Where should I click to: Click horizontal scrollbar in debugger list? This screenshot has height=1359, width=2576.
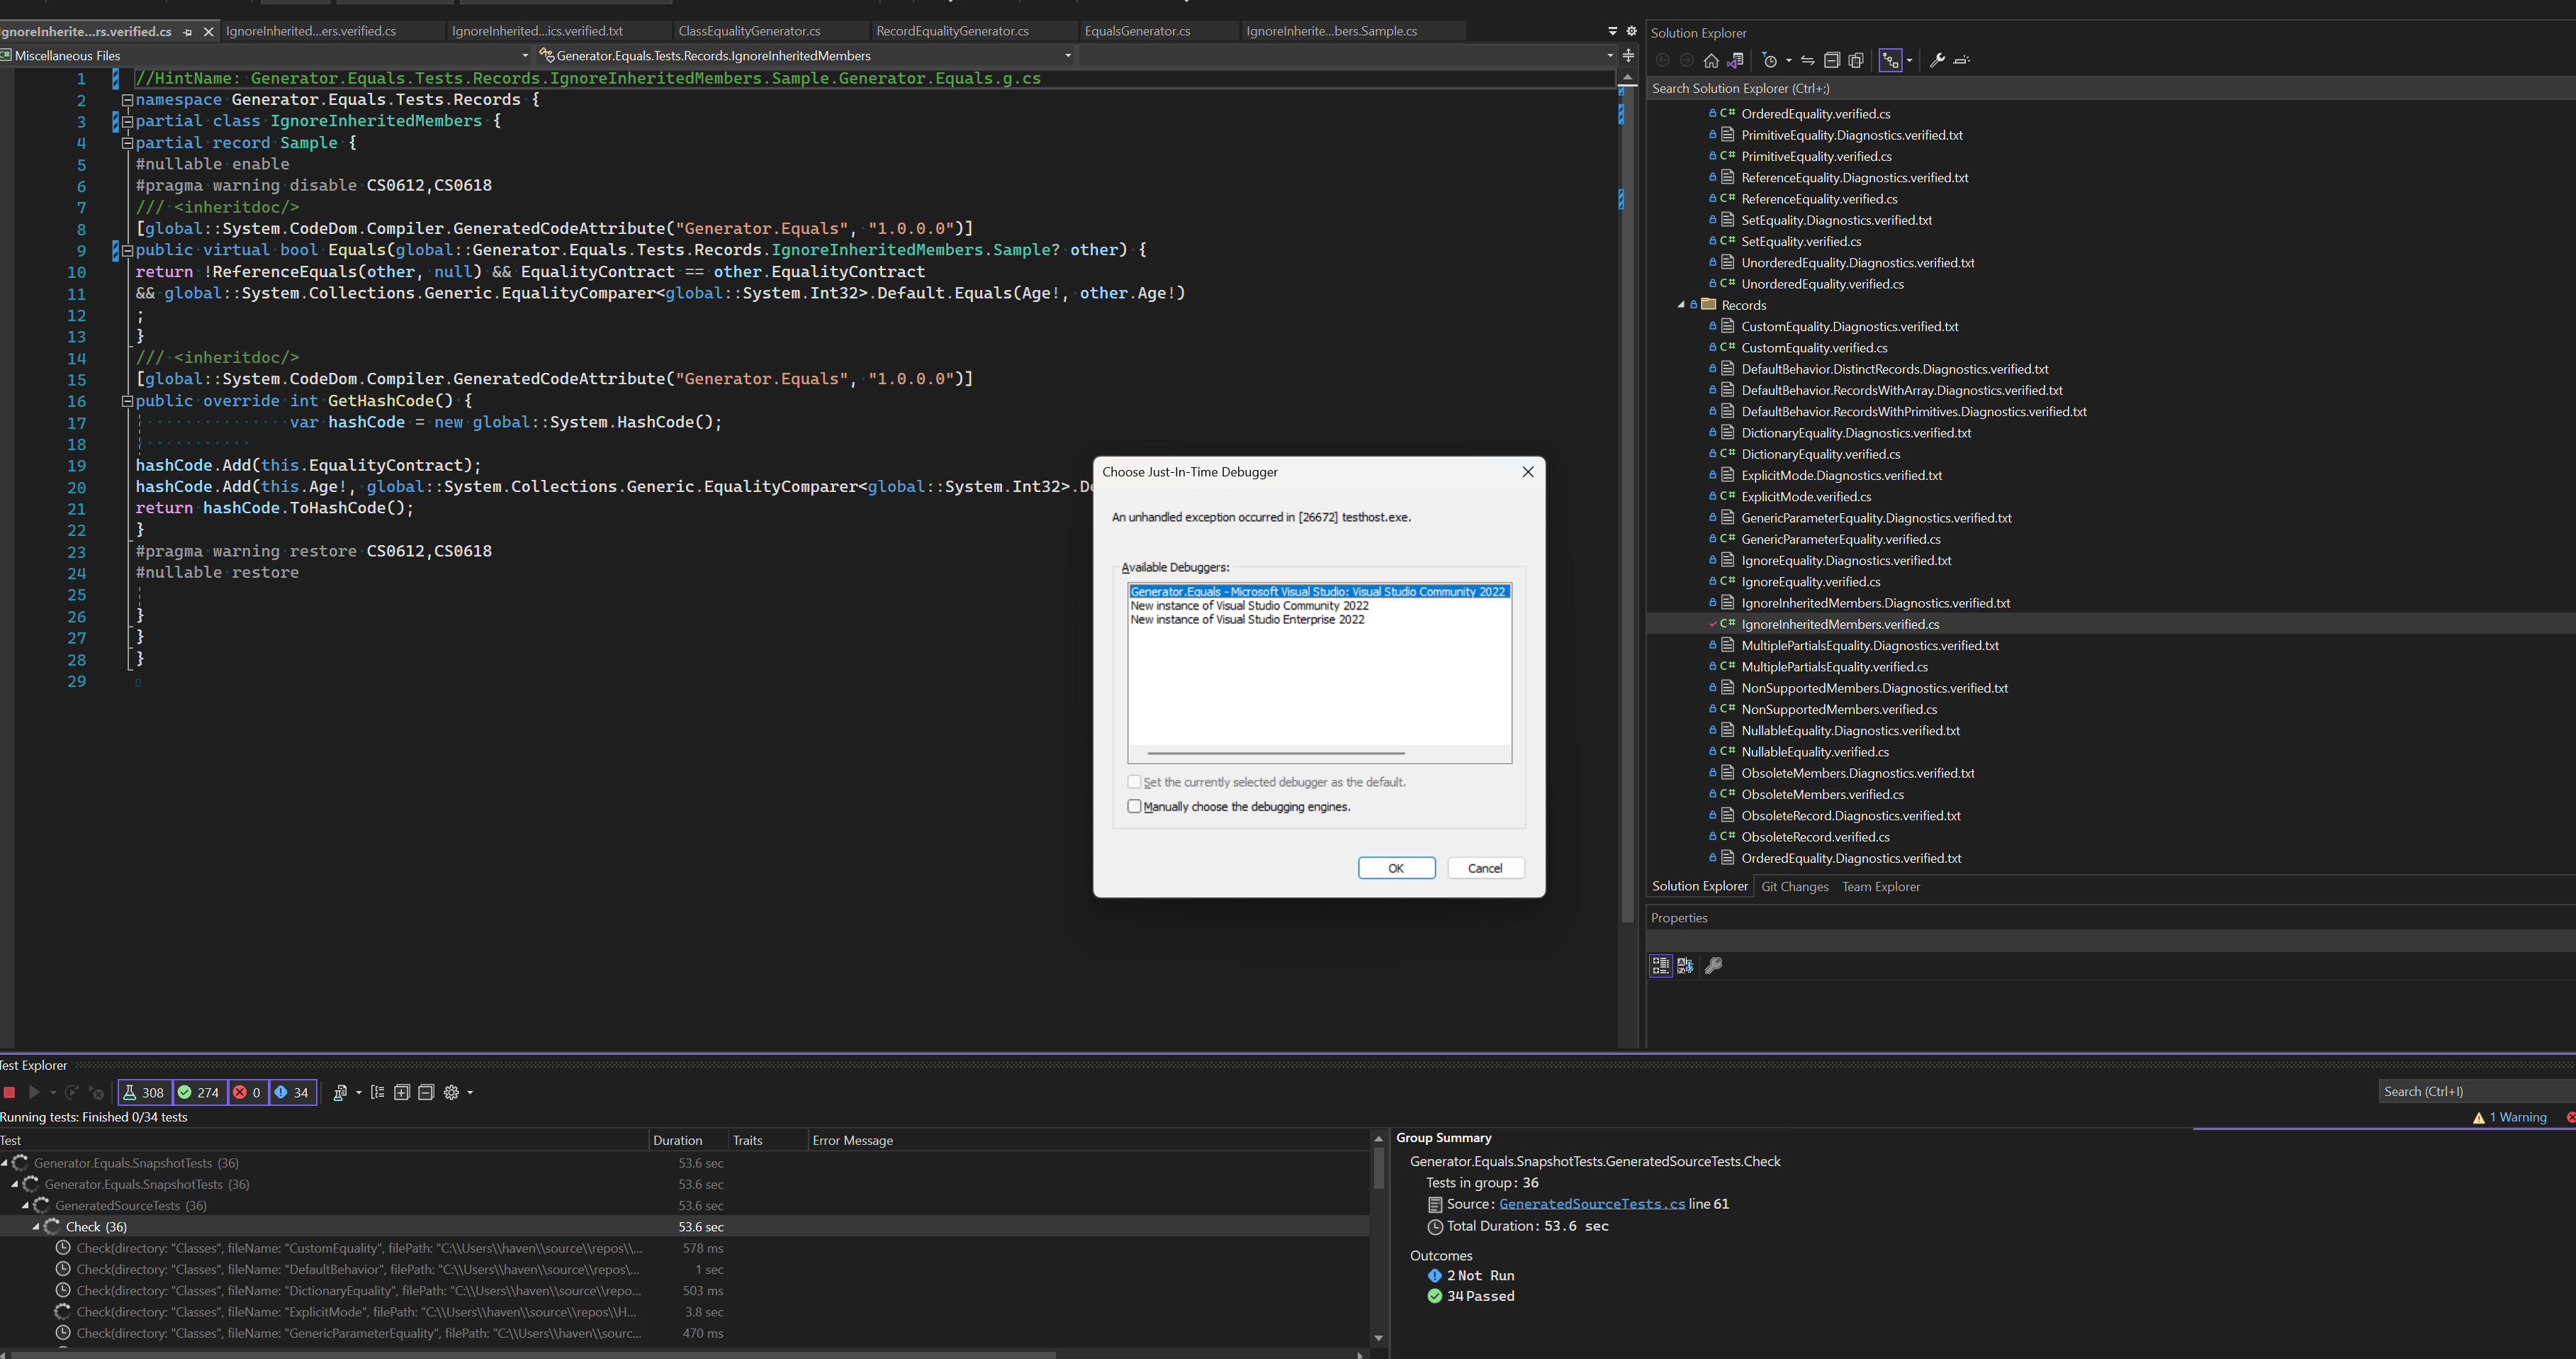tap(1276, 753)
